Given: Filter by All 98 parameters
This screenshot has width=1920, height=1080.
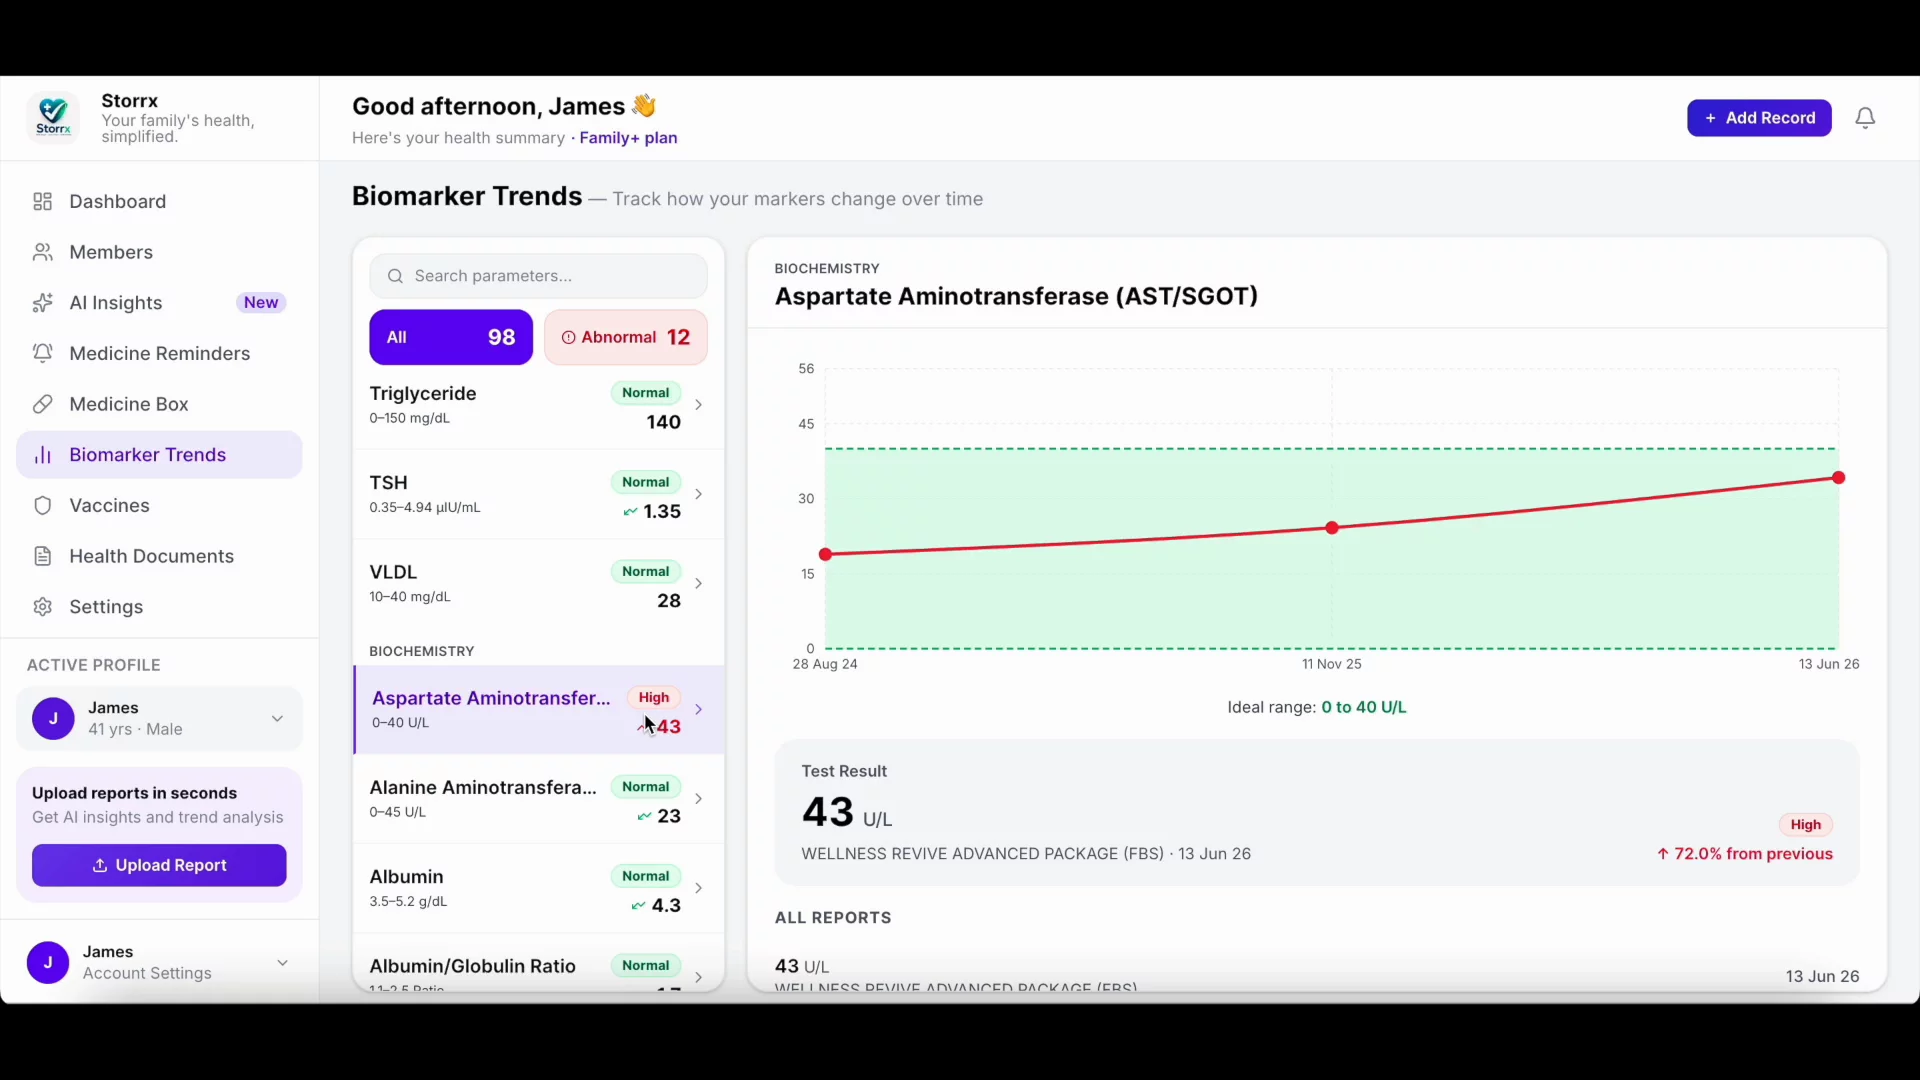Looking at the screenshot, I should tap(451, 338).
